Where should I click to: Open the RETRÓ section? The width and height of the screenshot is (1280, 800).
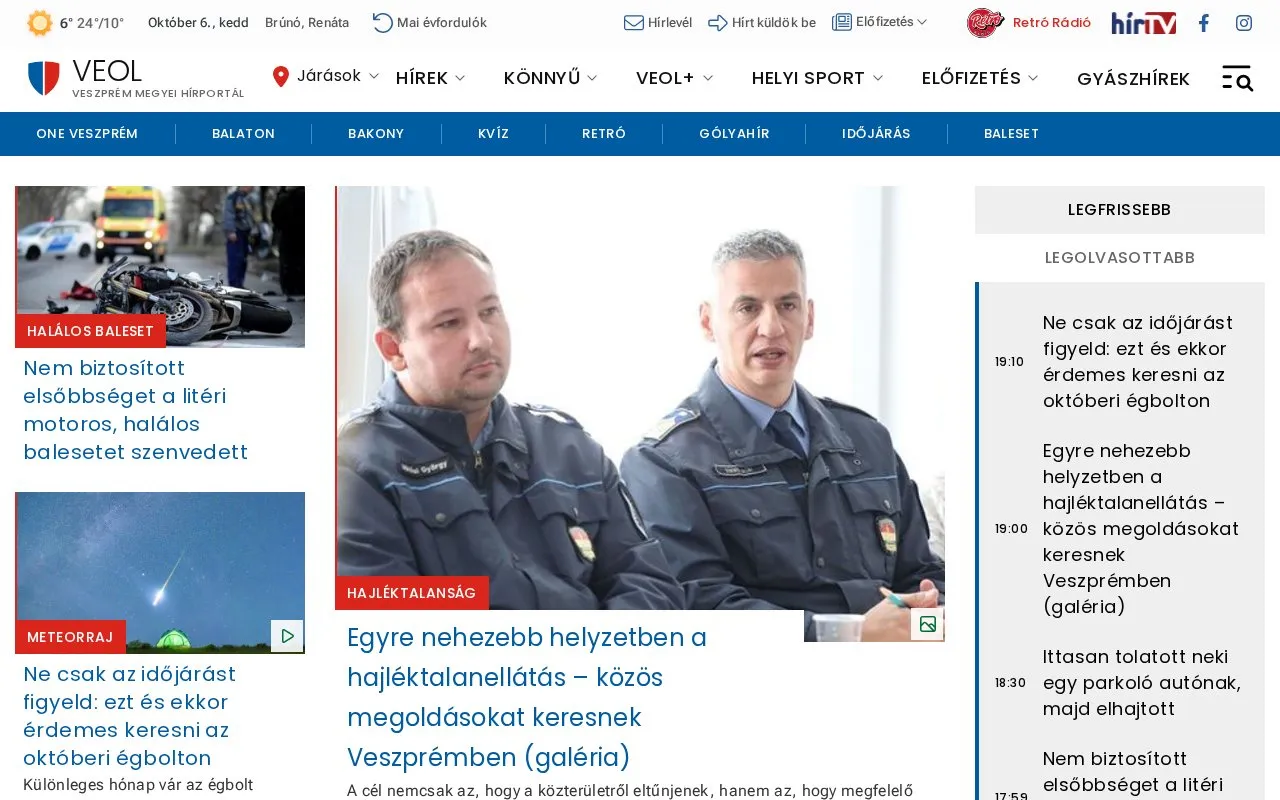(x=604, y=134)
